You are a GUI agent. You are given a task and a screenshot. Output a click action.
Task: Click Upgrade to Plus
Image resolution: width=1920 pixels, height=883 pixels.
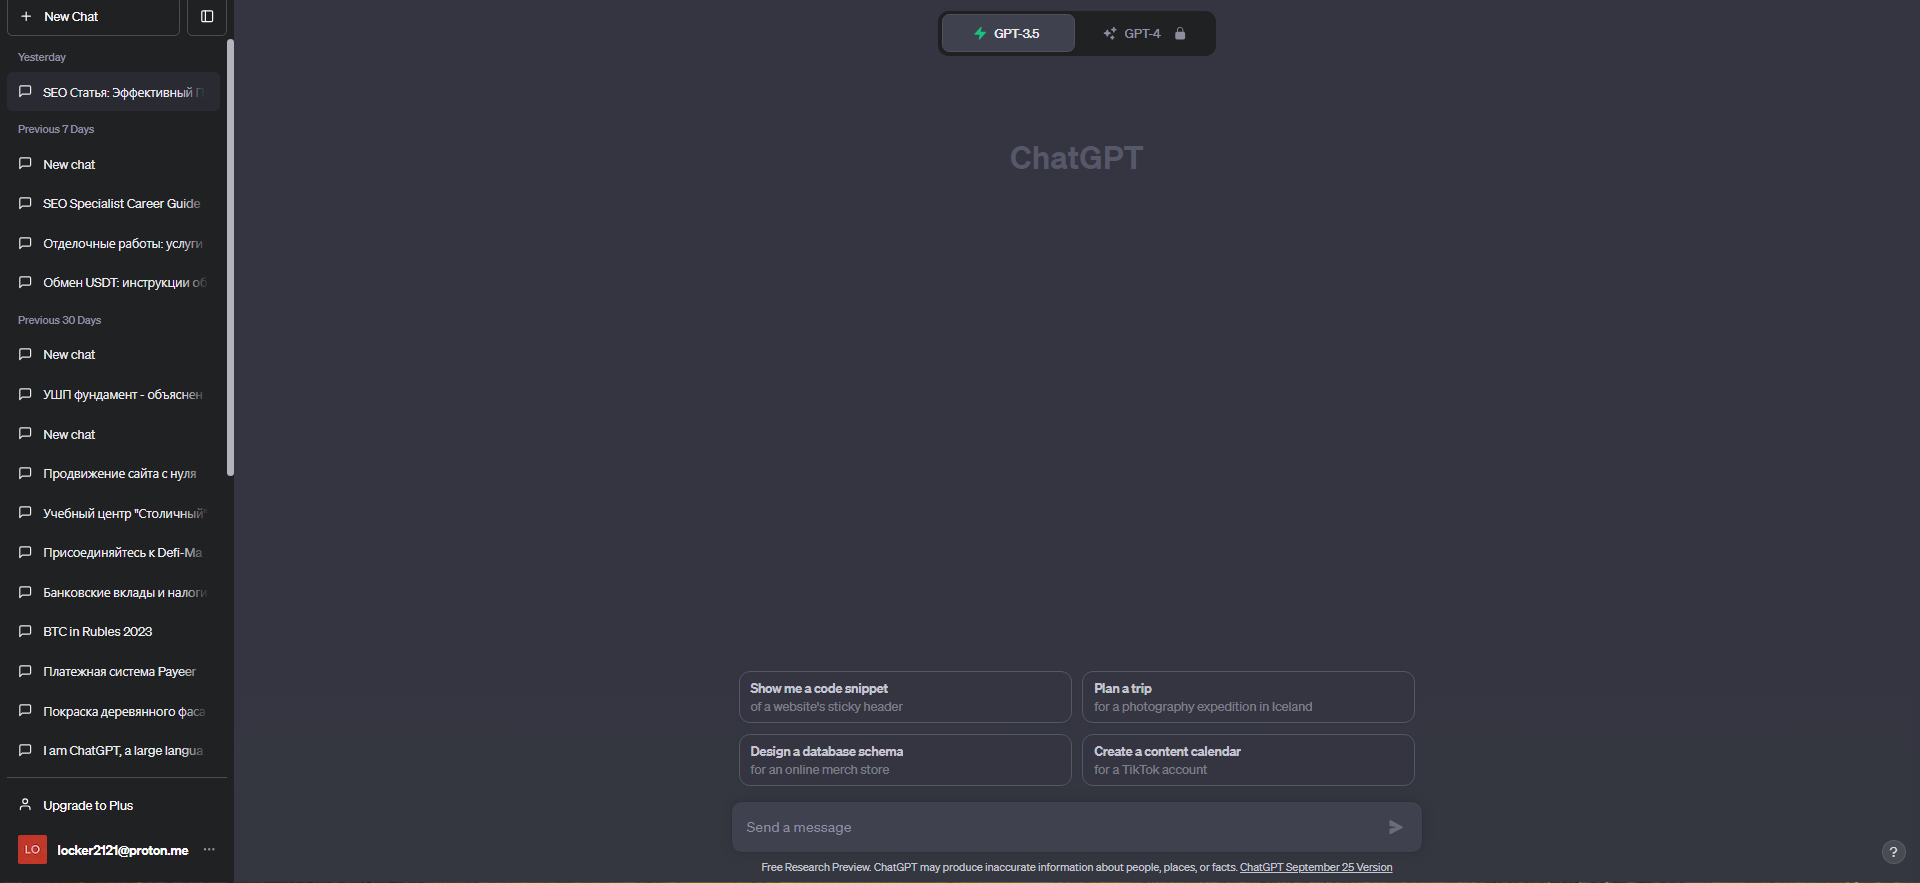[x=113, y=805]
